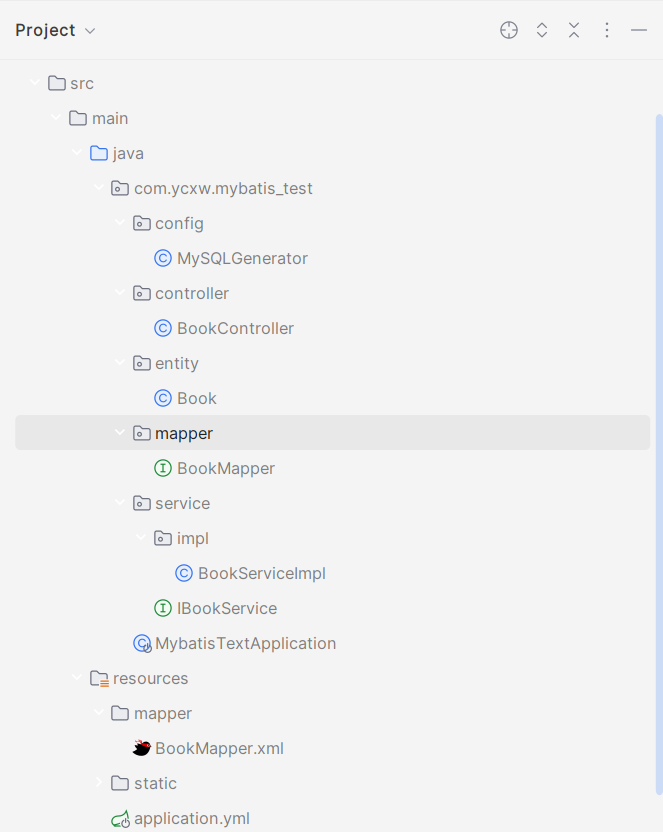Select the BookController class
The image size is (663, 832).
click(x=235, y=328)
